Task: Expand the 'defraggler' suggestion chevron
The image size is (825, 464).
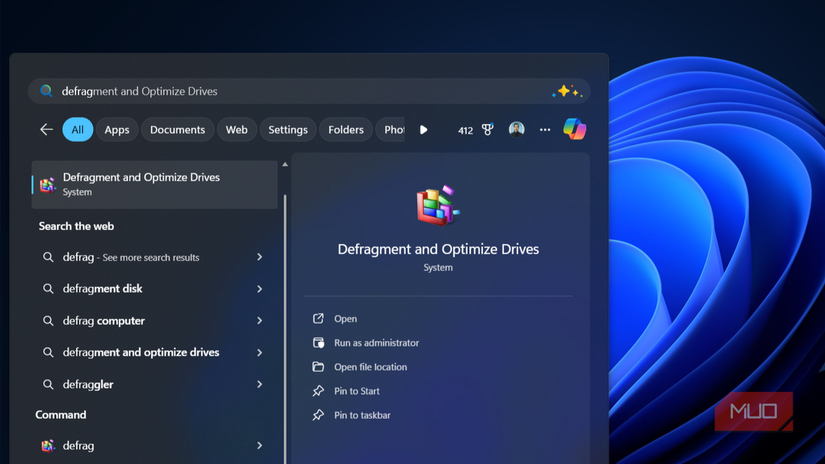Action: [259, 385]
